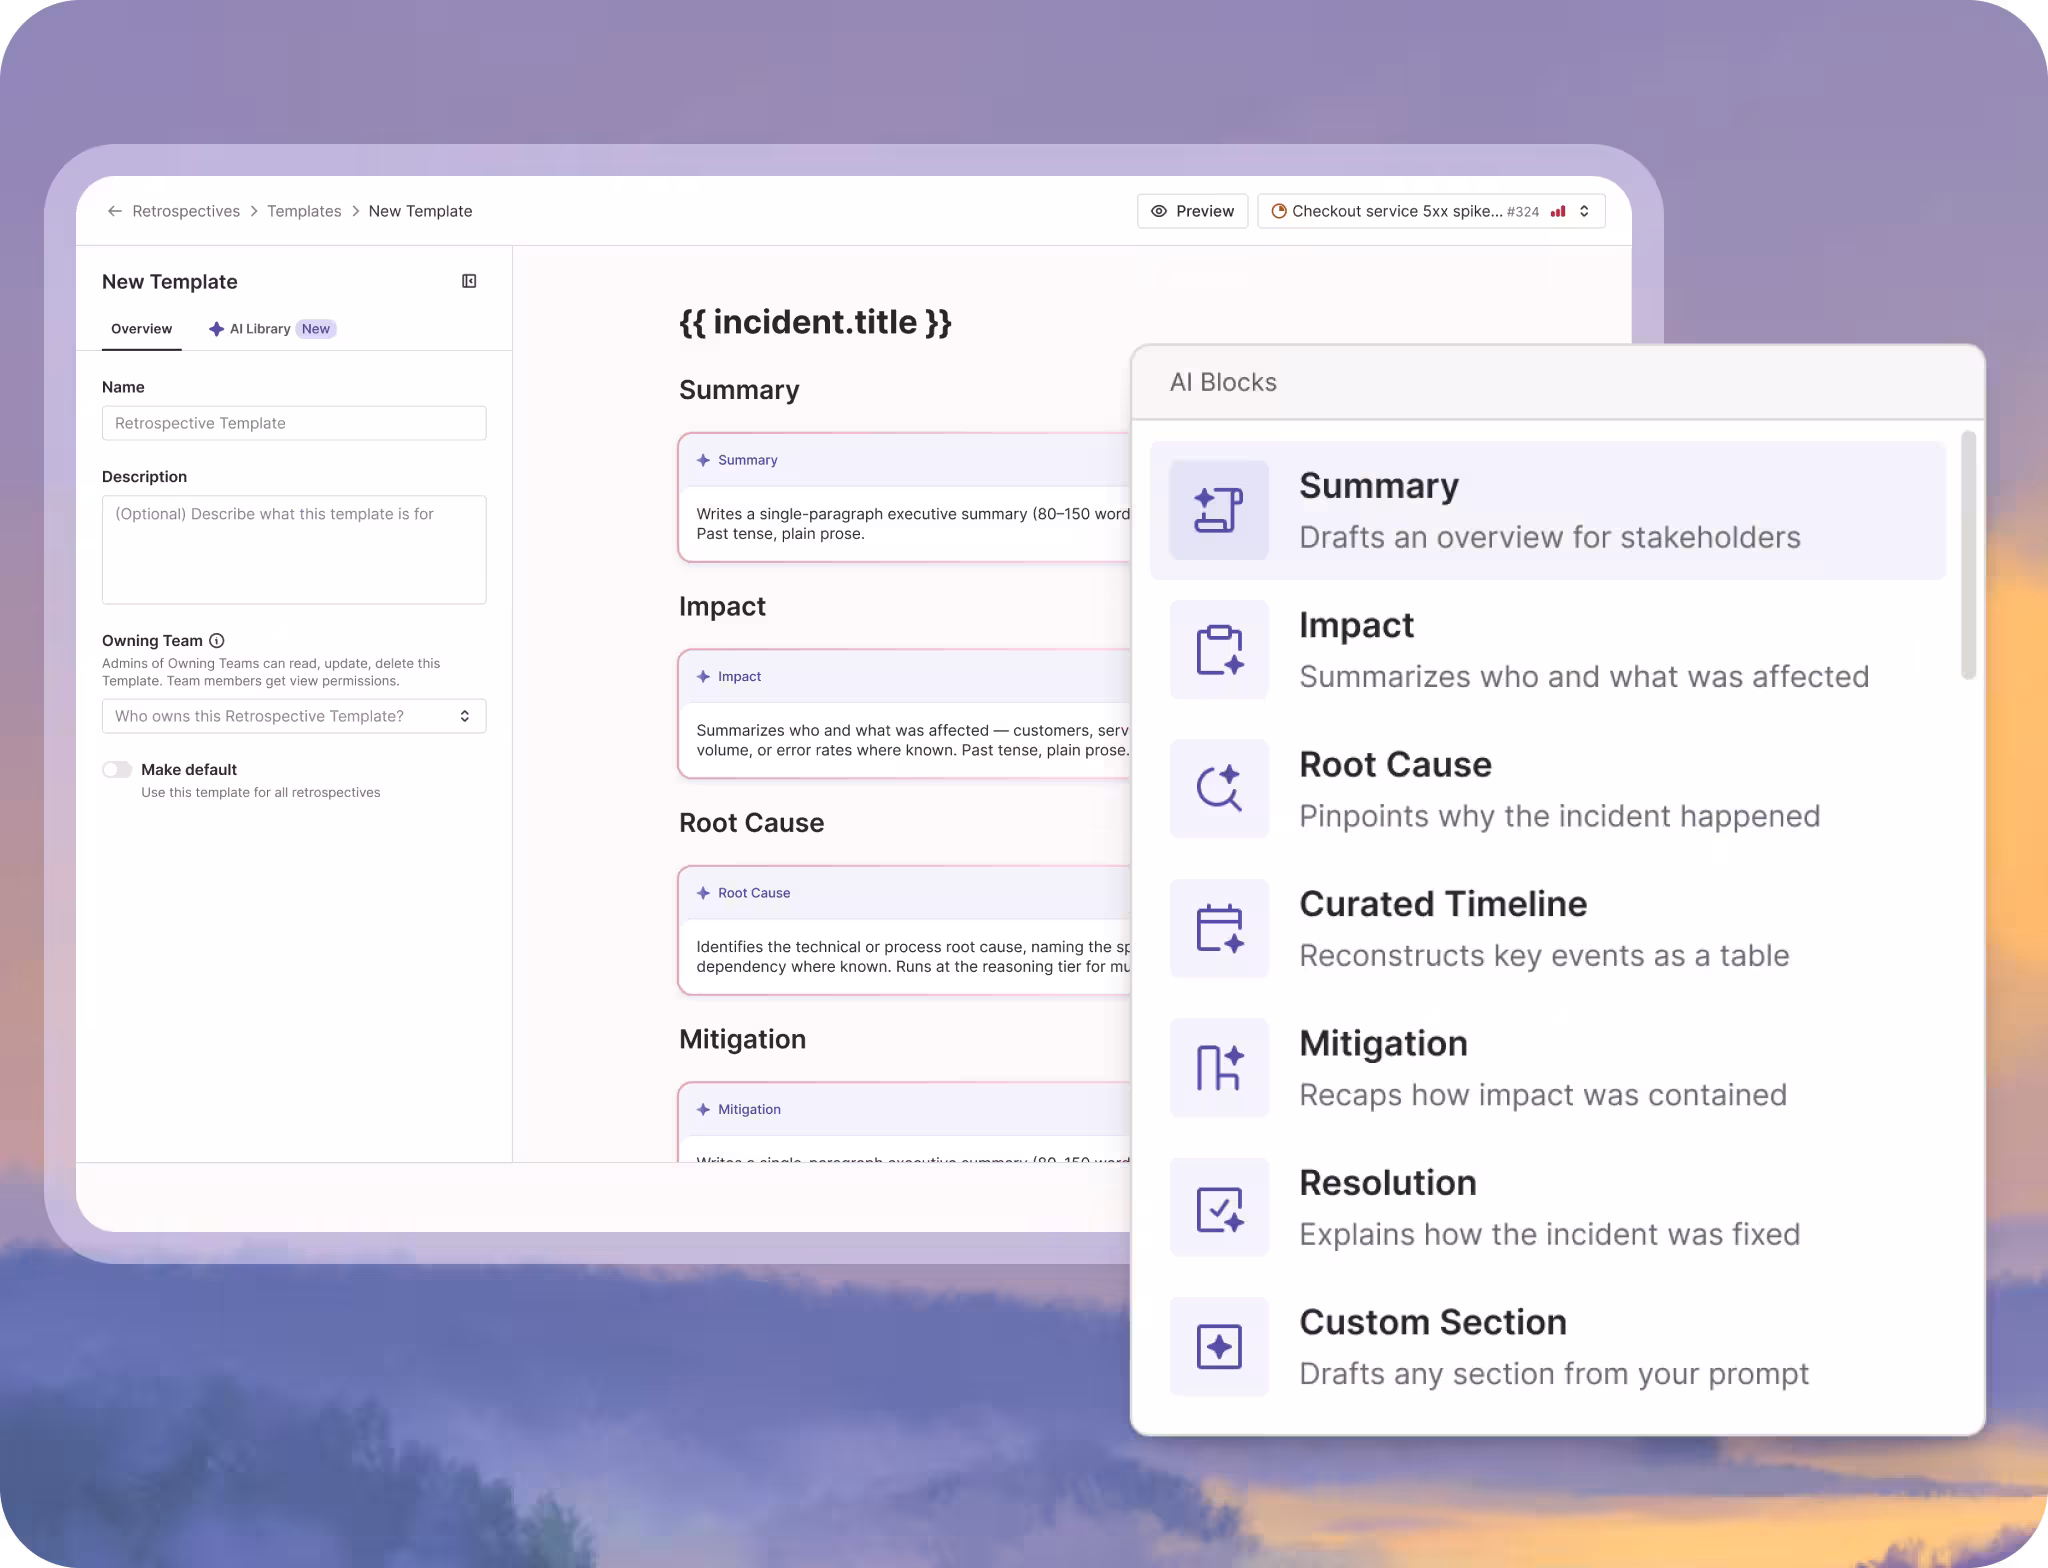The image size is (2048, 1568).
Task: Click the {{ incident.title }} heading
Action: click(815, 322)
